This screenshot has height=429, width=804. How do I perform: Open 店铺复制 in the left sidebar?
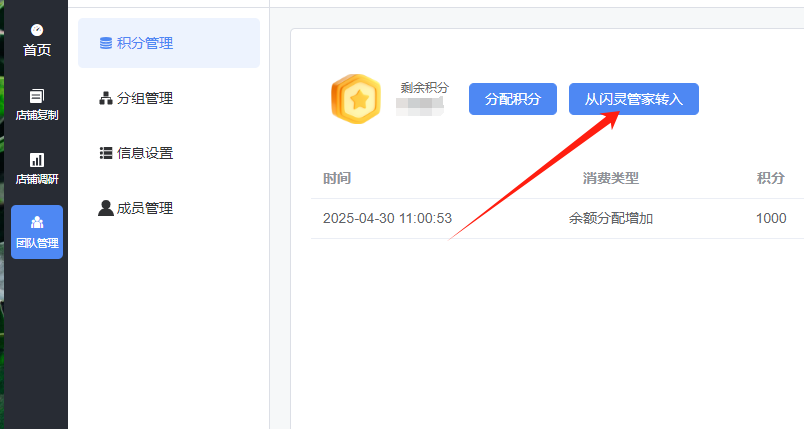(x=37, y=105)
